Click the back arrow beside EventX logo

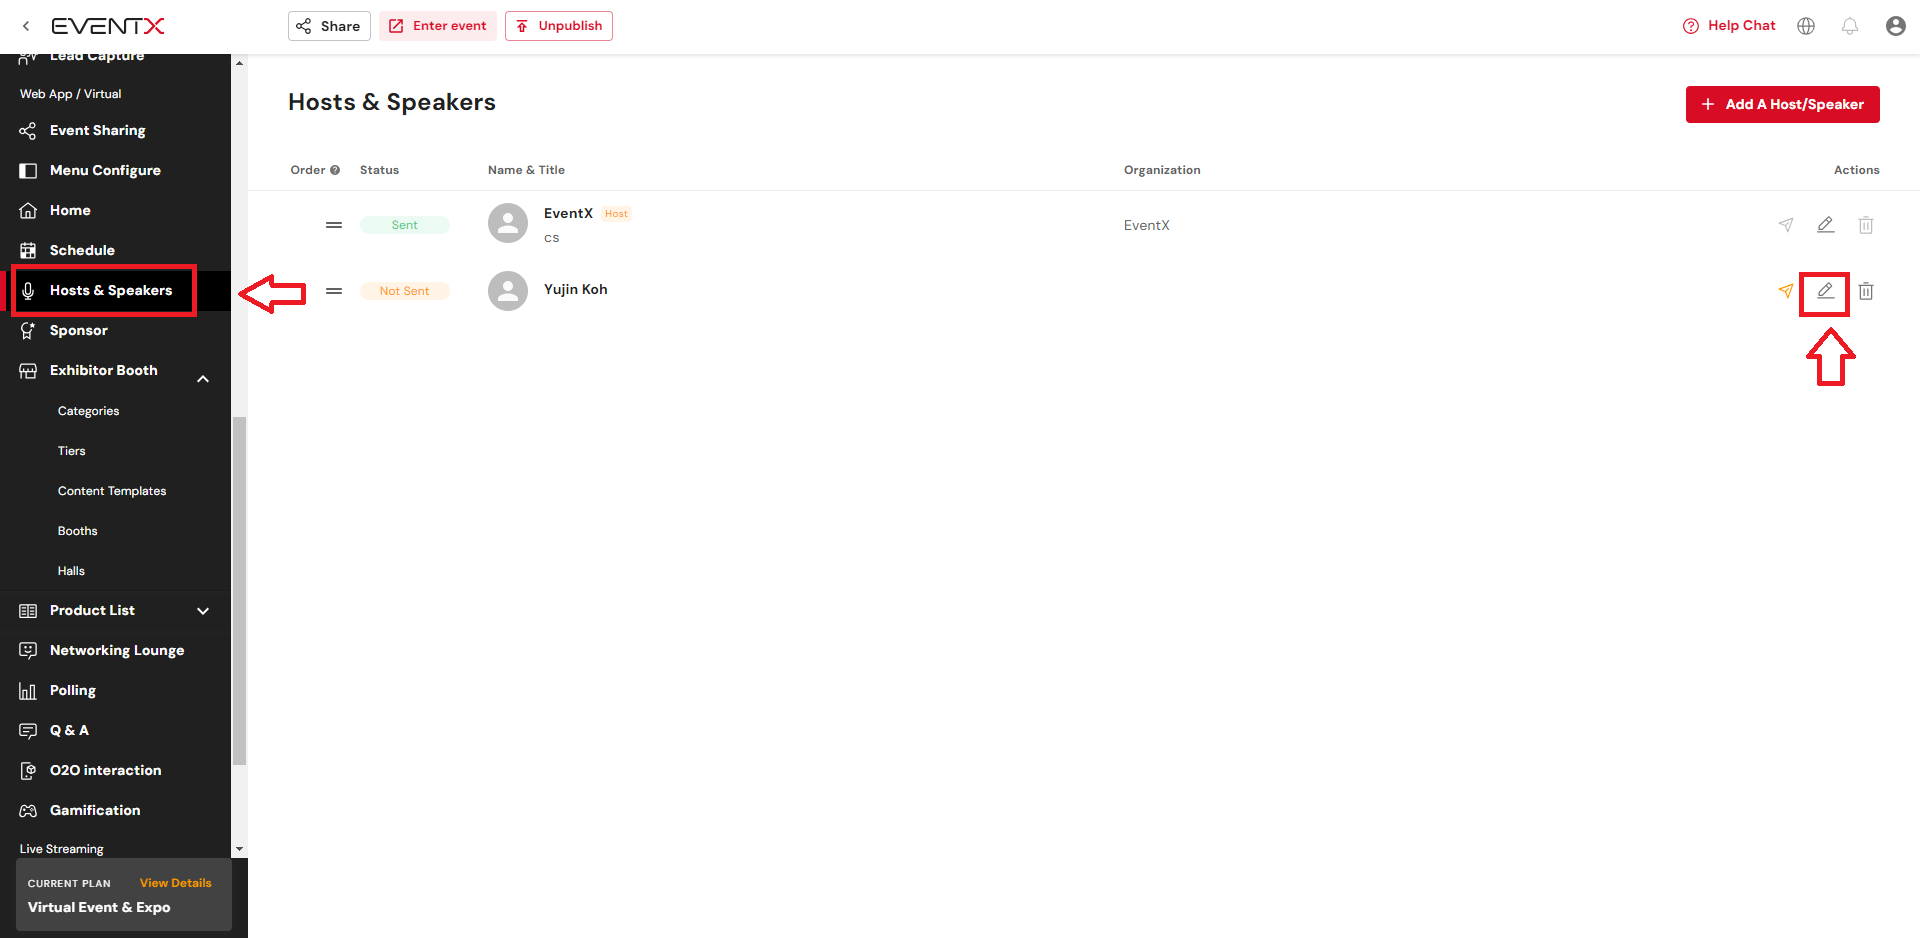[x=26, y=26]
